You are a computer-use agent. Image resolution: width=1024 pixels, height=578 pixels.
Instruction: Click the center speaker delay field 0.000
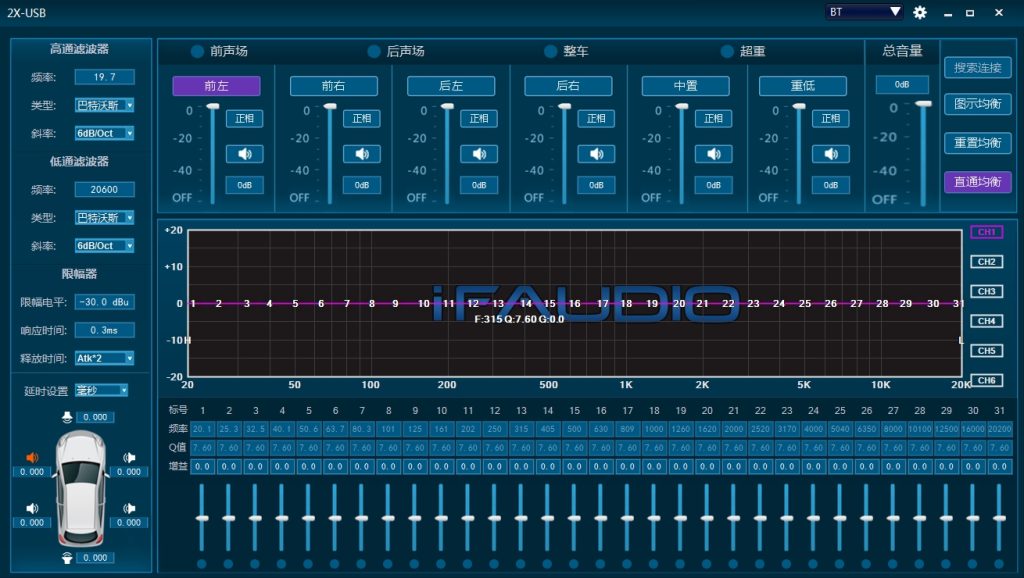coord(95,417)
